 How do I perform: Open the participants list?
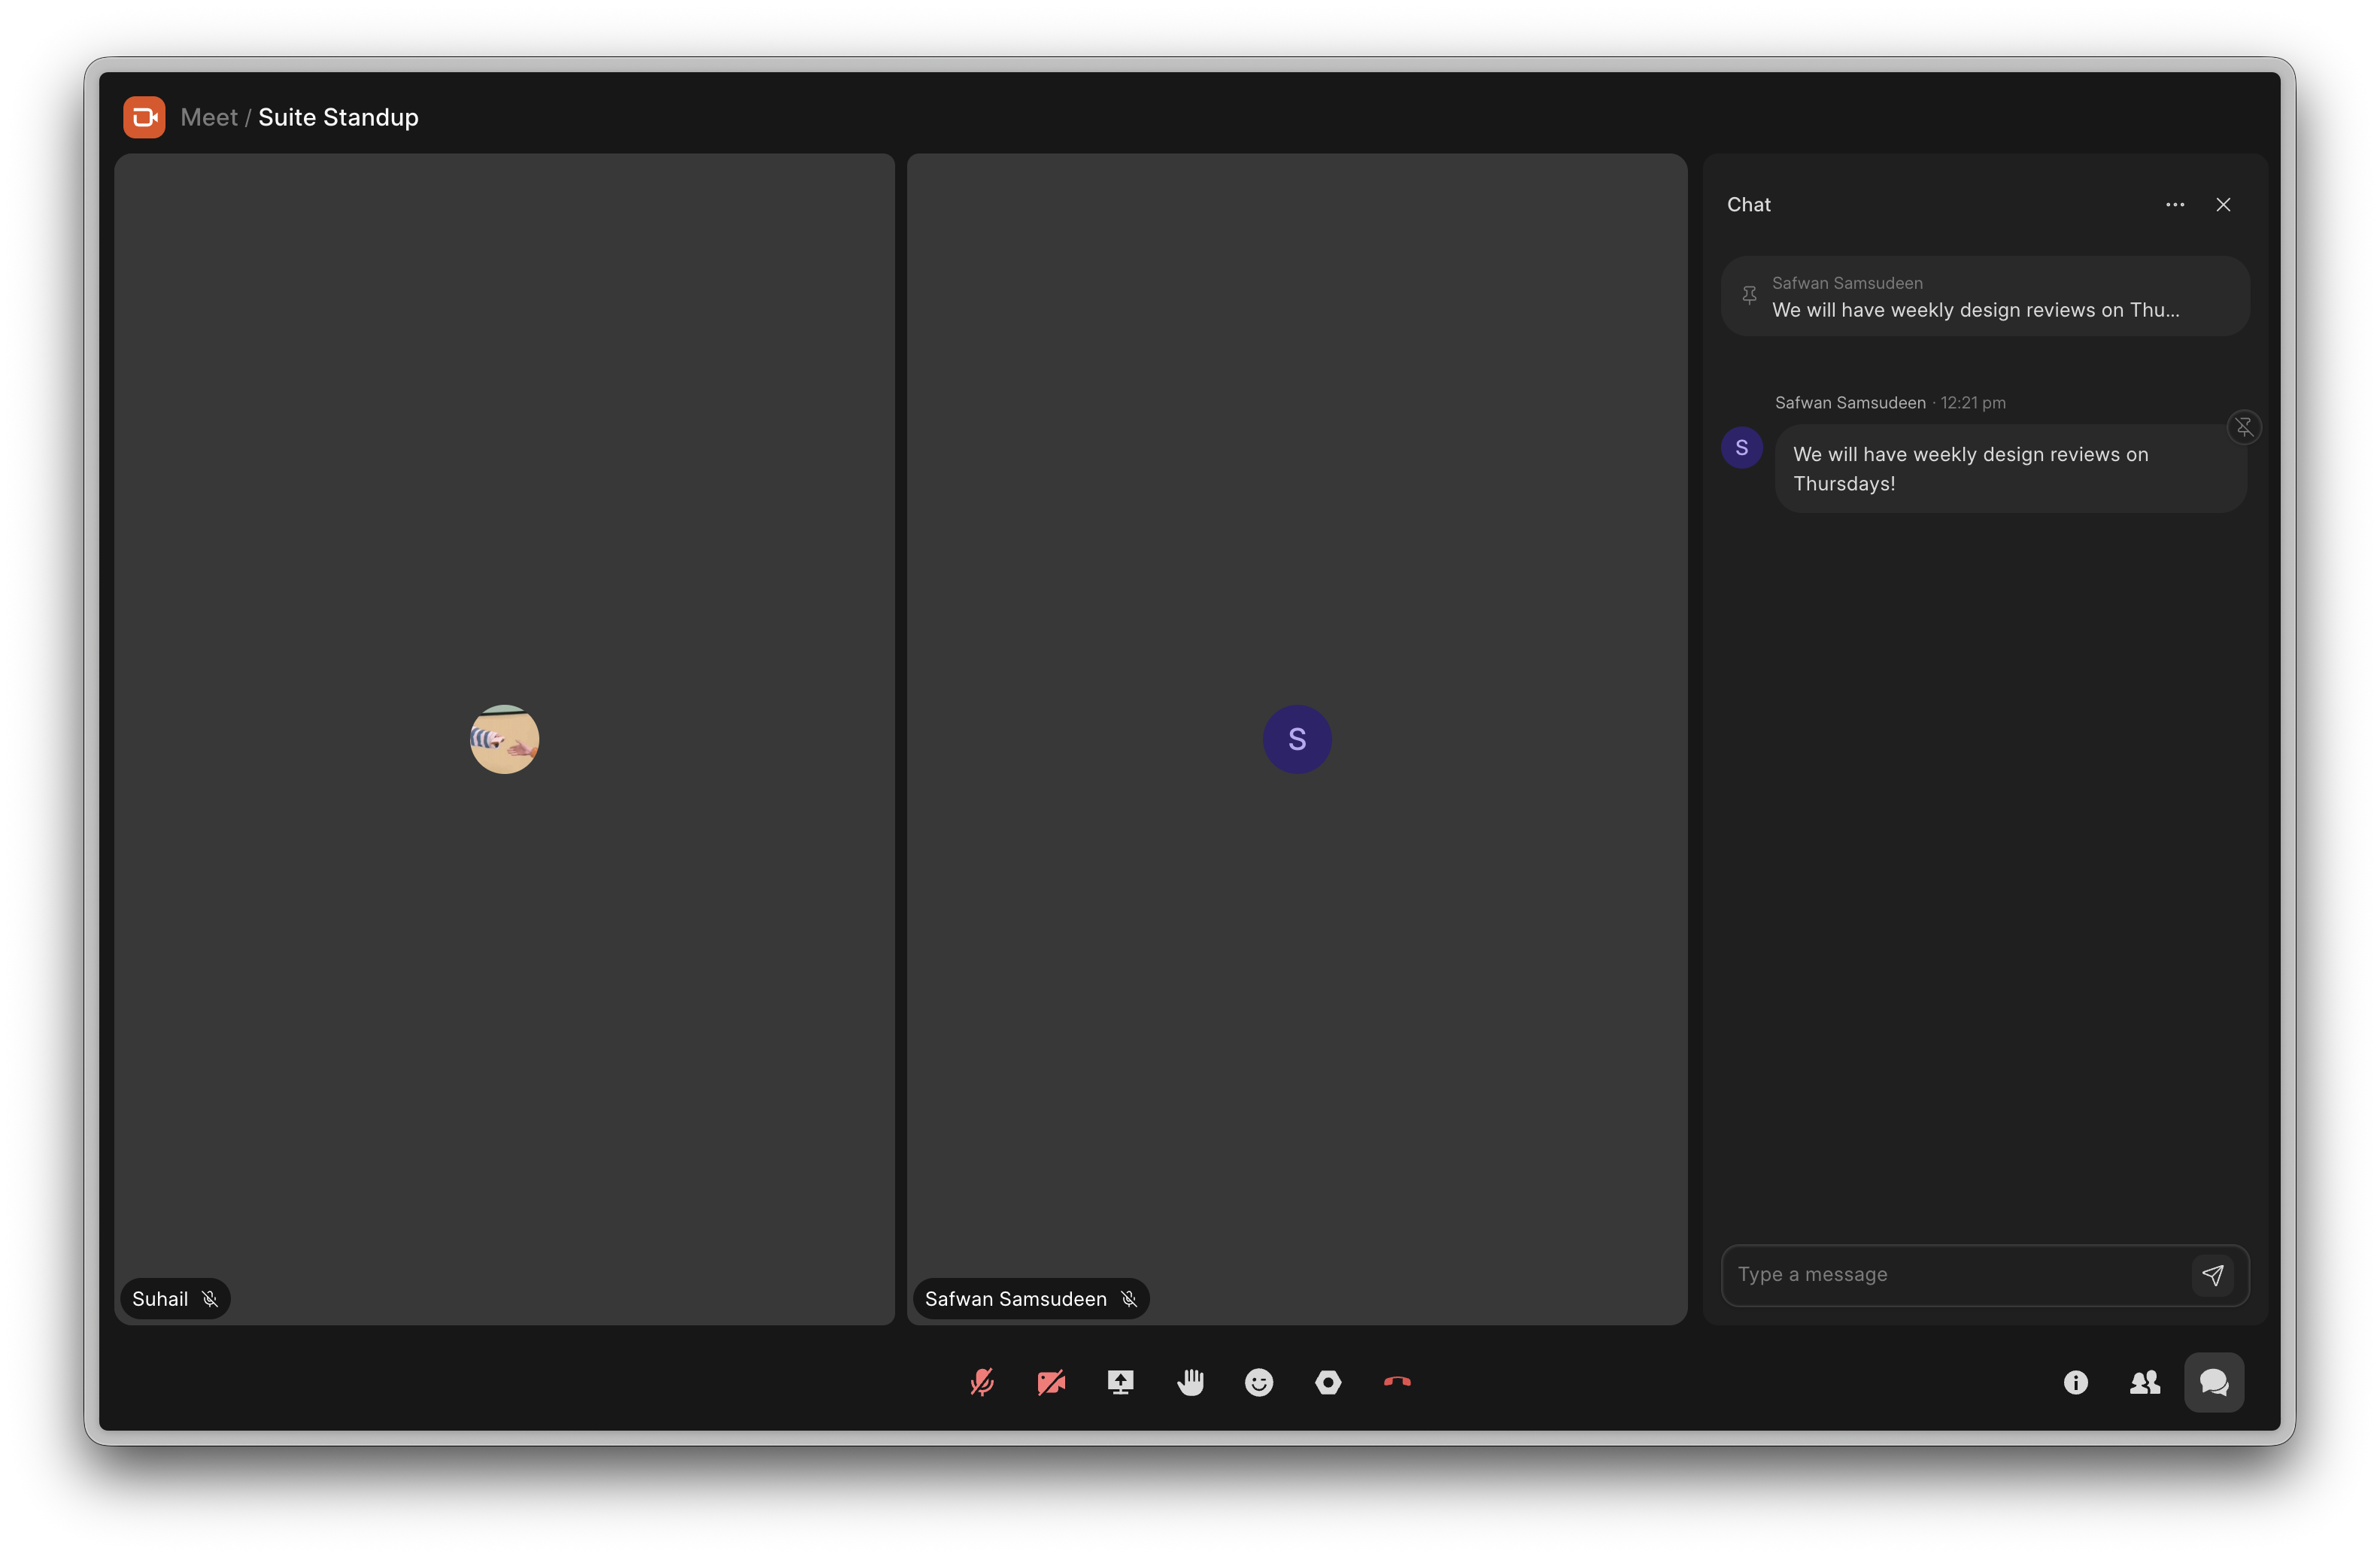pyautogui.click(x=2145, y=1382)
